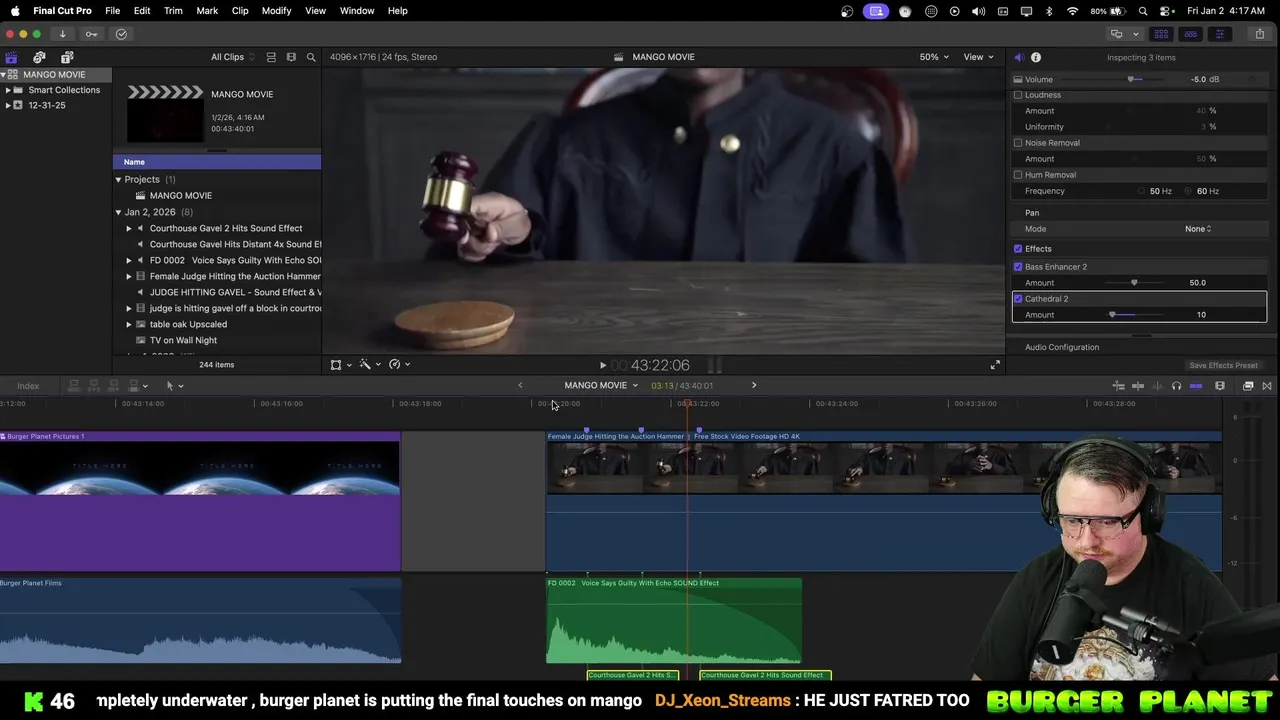Open the Retime speedometer dropdown
1280x720 pixels.
coord(399,365)
